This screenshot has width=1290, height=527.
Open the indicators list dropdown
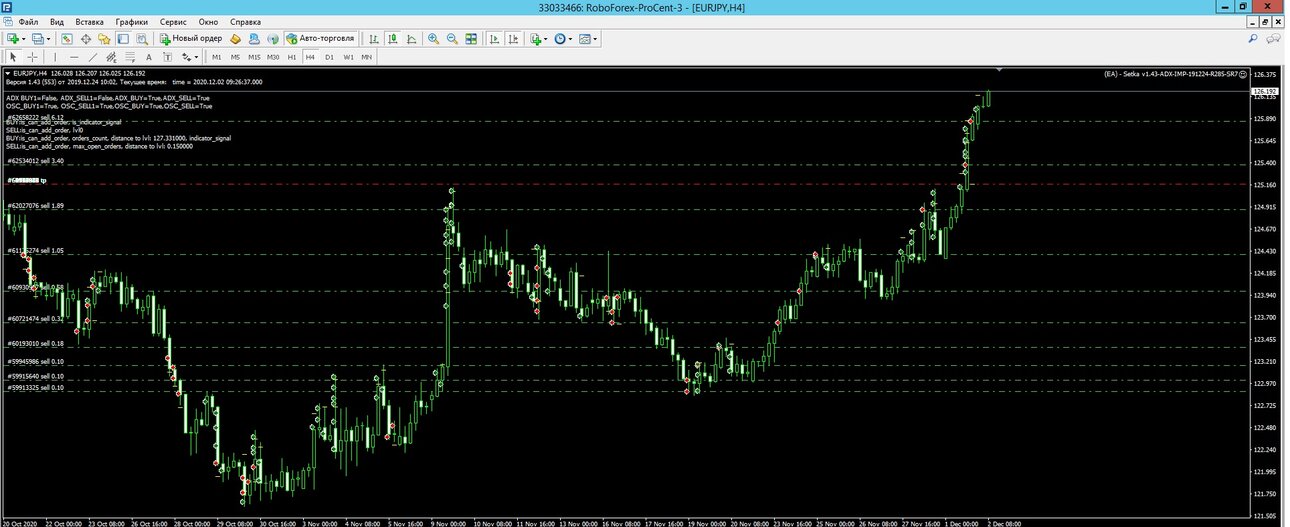(x=540, y=39)
